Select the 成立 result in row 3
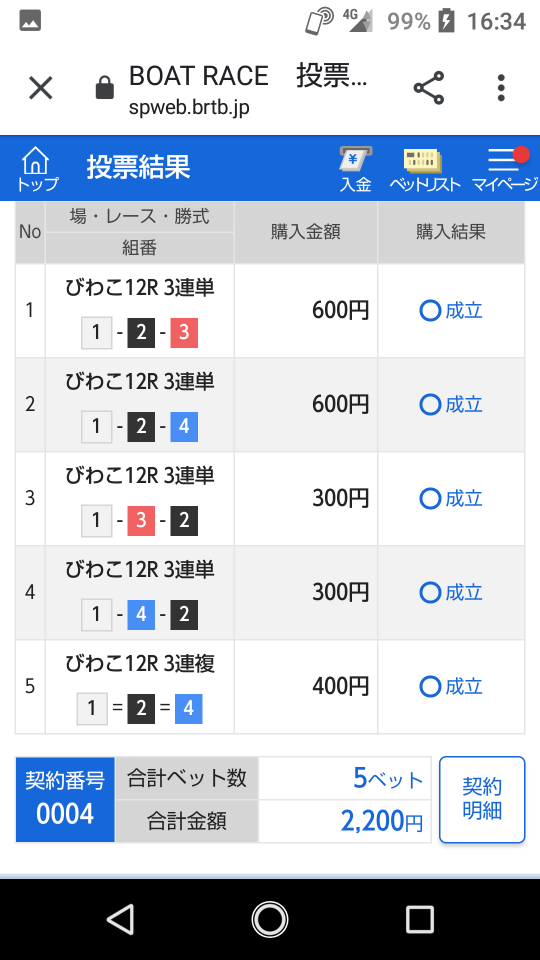 tap(451, 499)
